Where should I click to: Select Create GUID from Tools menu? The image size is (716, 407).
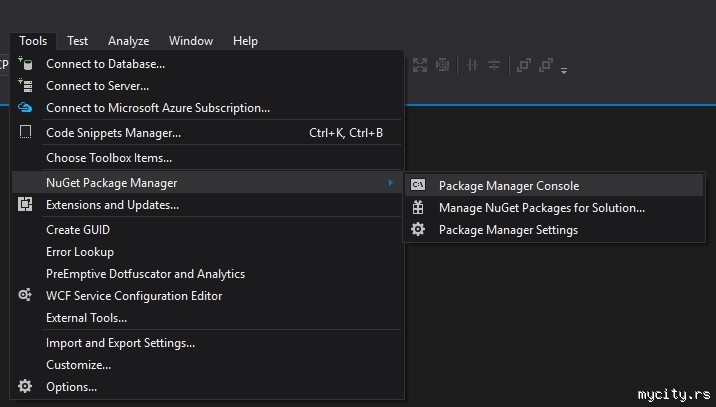pos(77,230)
